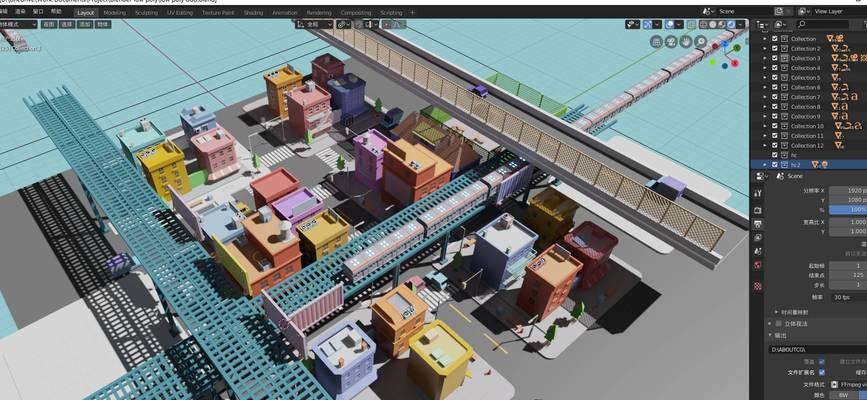Toggle show overlays button
This screenshot has height=400, width=867.
669,24
